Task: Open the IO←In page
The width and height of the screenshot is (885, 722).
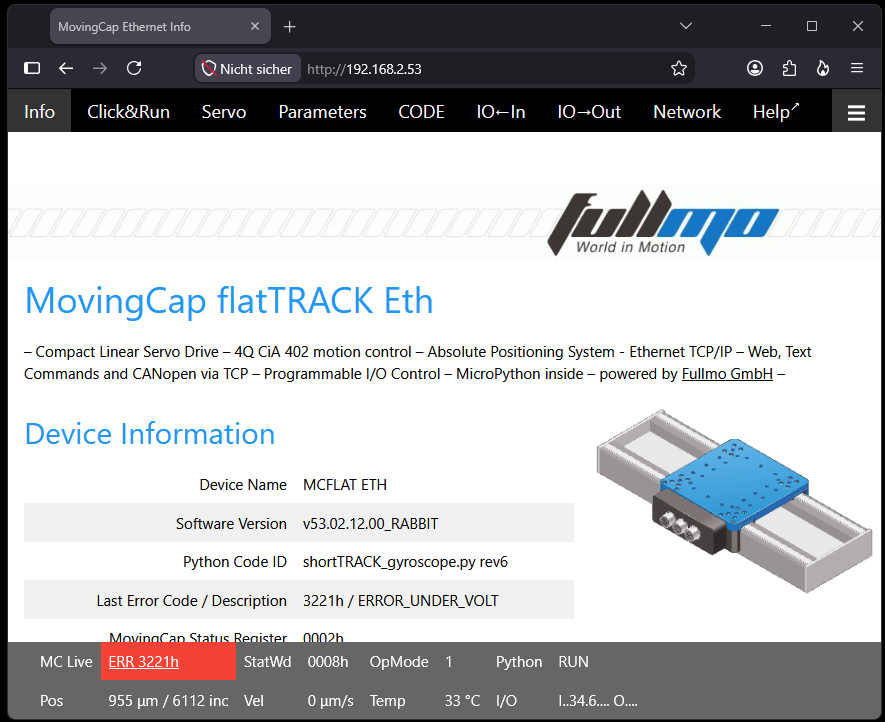Action: pos(501,112)
